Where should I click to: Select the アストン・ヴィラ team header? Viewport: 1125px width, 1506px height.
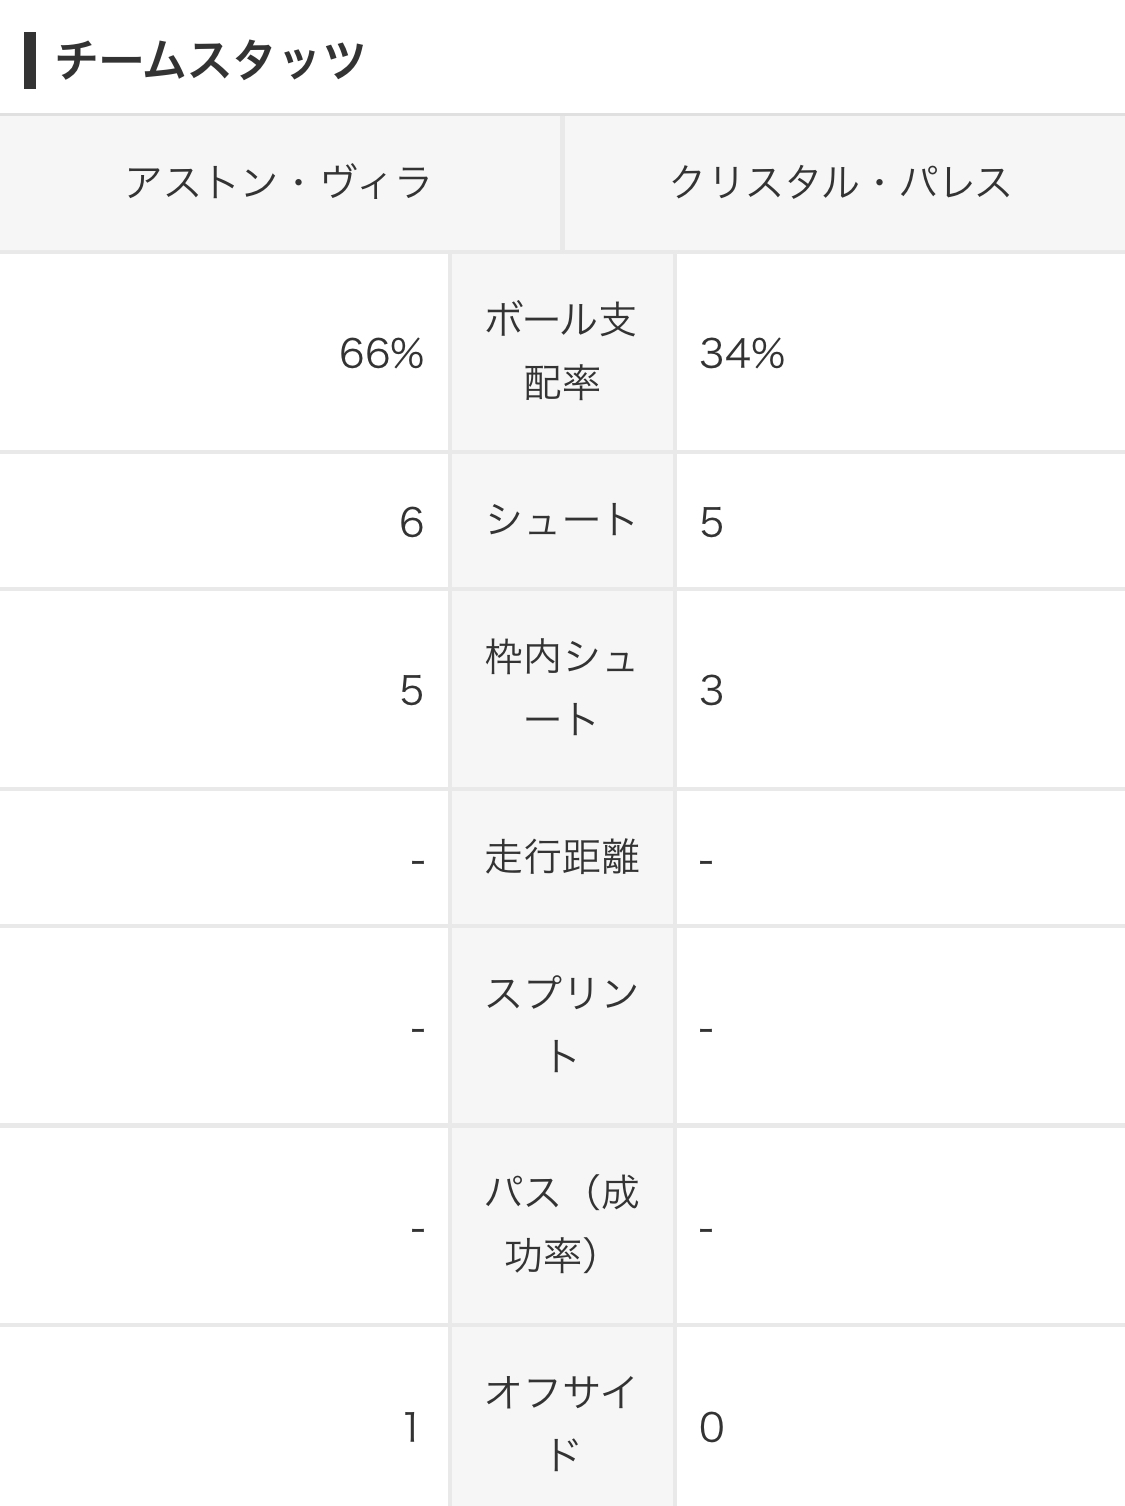pos(279,183)
